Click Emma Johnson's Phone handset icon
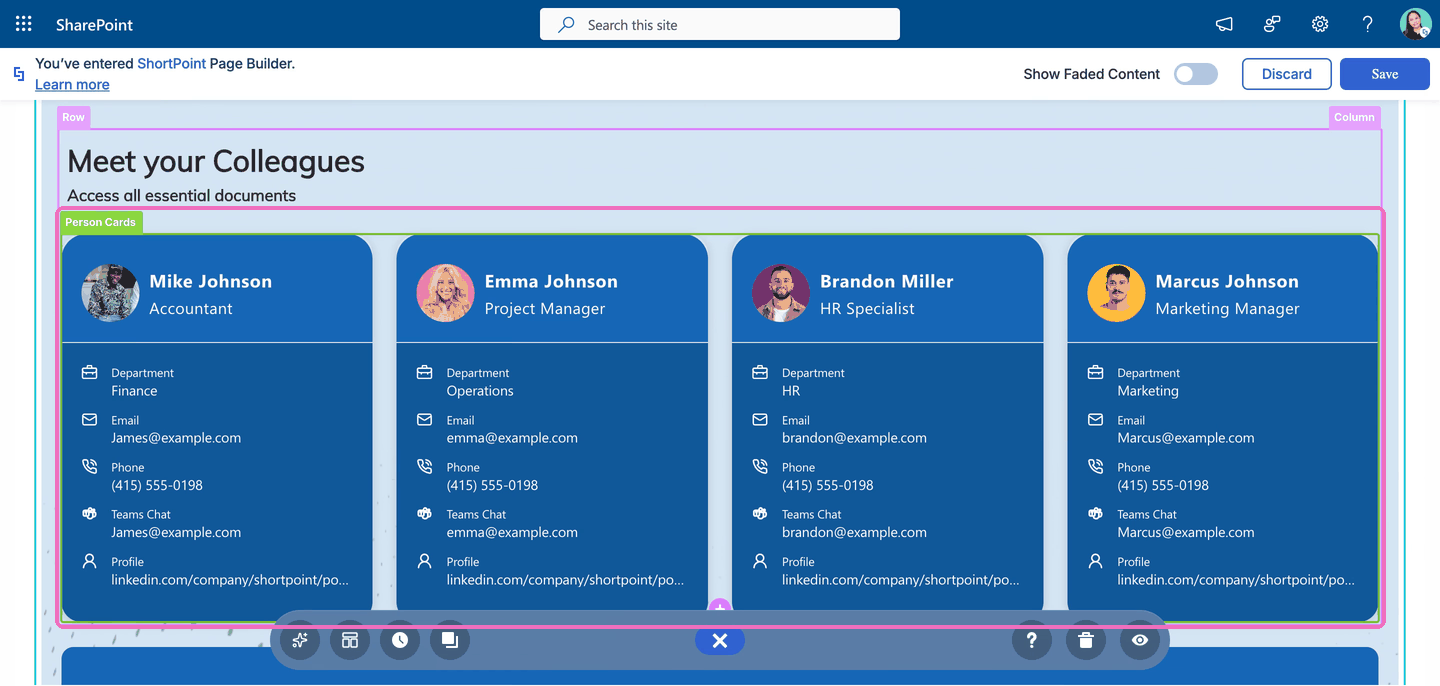The height and width of the screenshot is (686, 1440). [425, 467]
